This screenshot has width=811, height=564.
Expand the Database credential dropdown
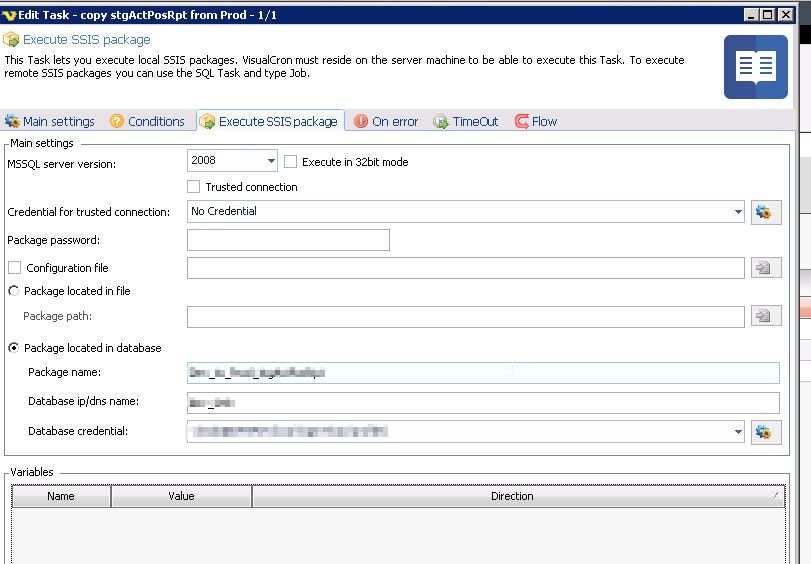click(x=738, y=432)
